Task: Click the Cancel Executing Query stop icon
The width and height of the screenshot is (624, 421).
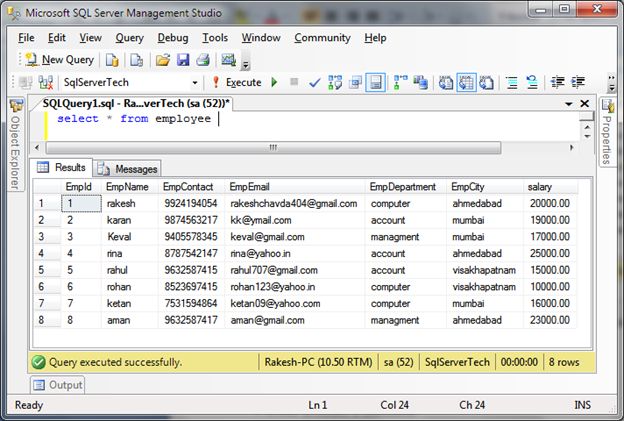Action: 294,82
